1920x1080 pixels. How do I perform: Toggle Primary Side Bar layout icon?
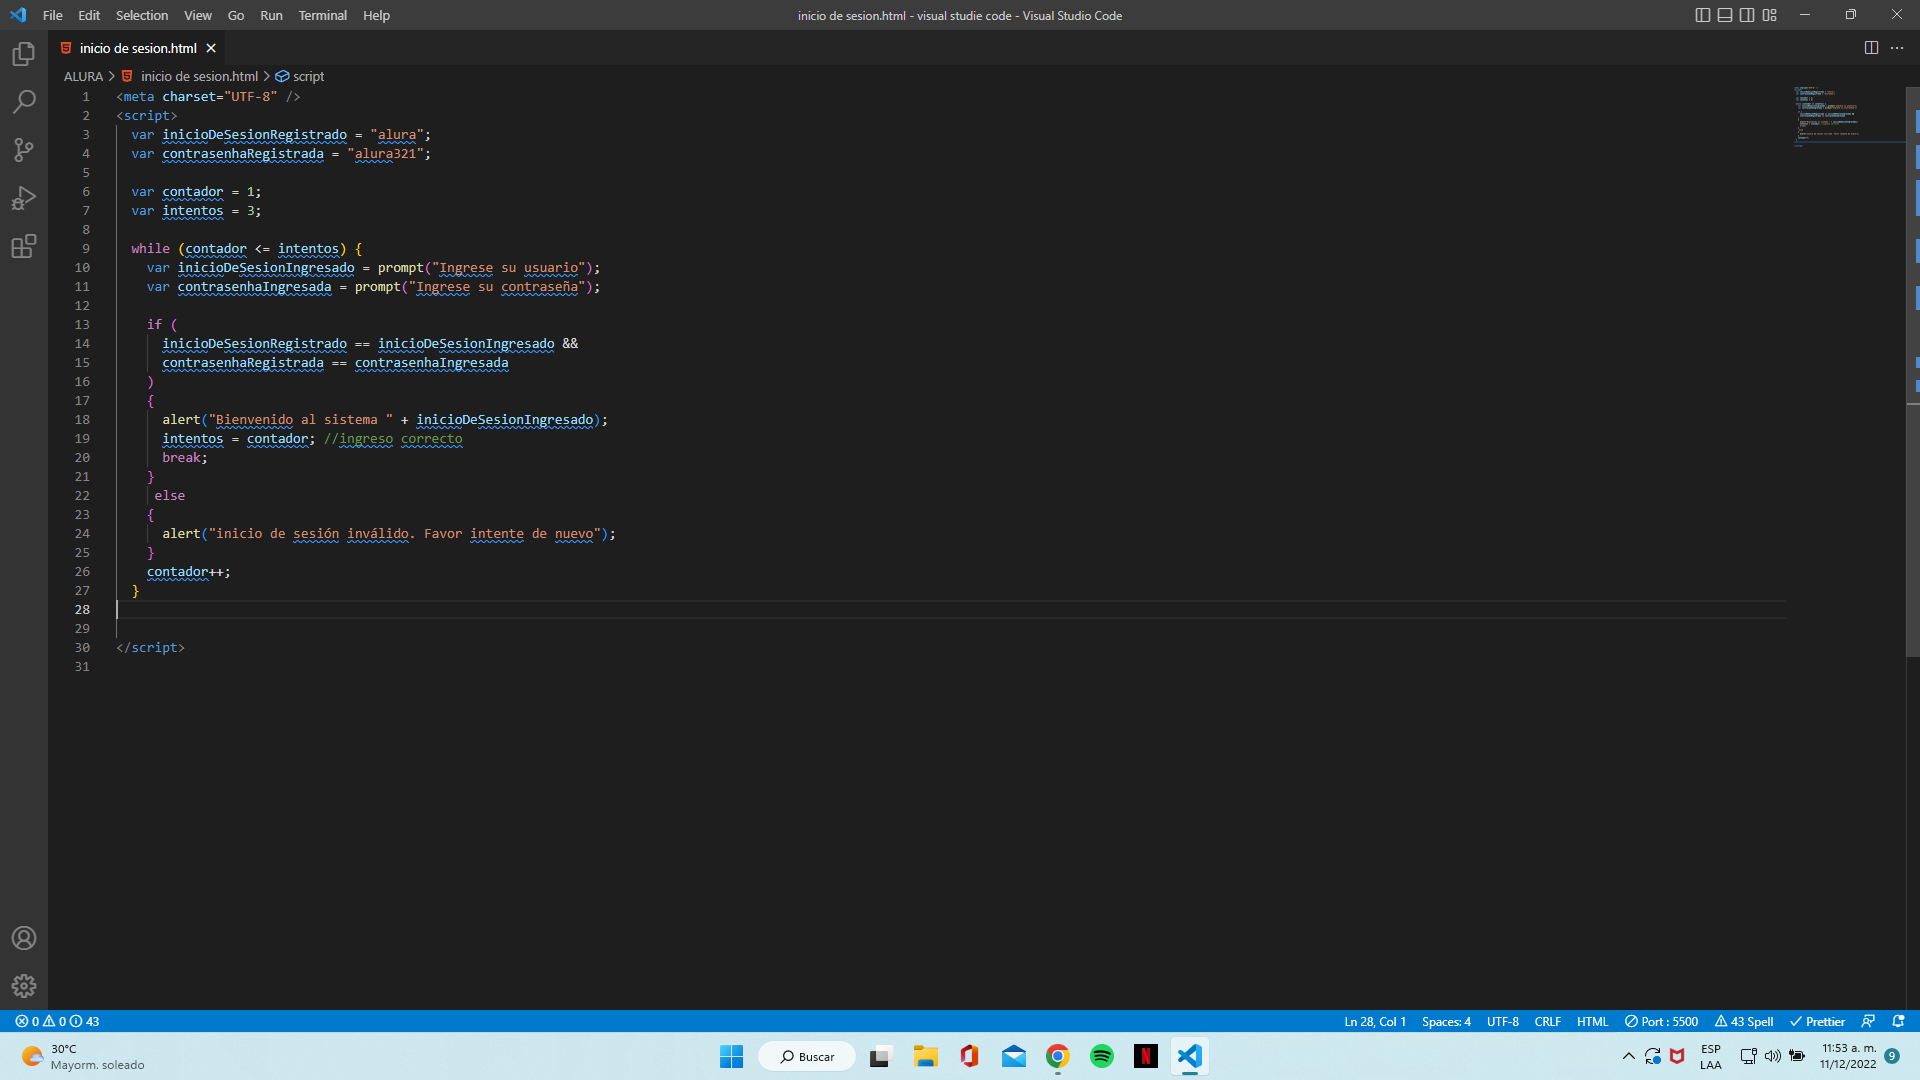1703,15
